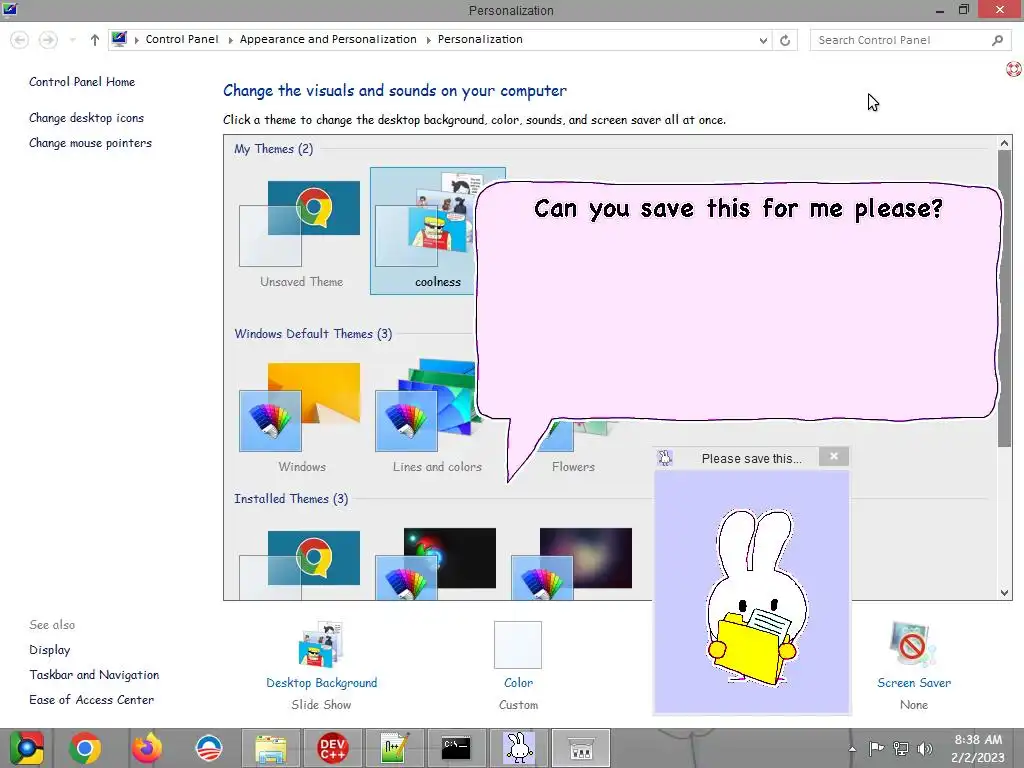1024x768 pixels.
Task: Expand the address bar history dropdown
Action: [763, 40]
